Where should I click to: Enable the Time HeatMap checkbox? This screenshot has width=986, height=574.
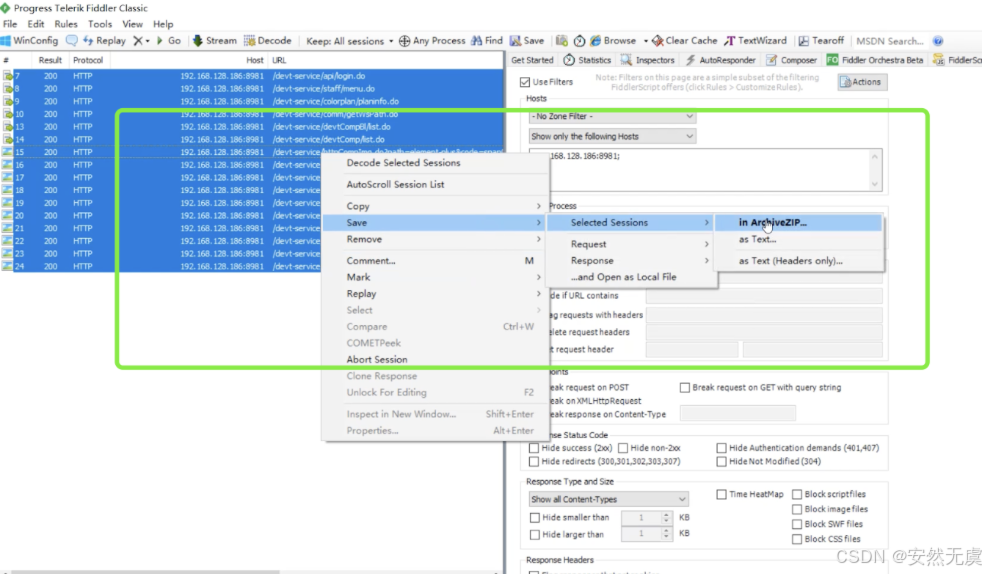tap(721, 495)
